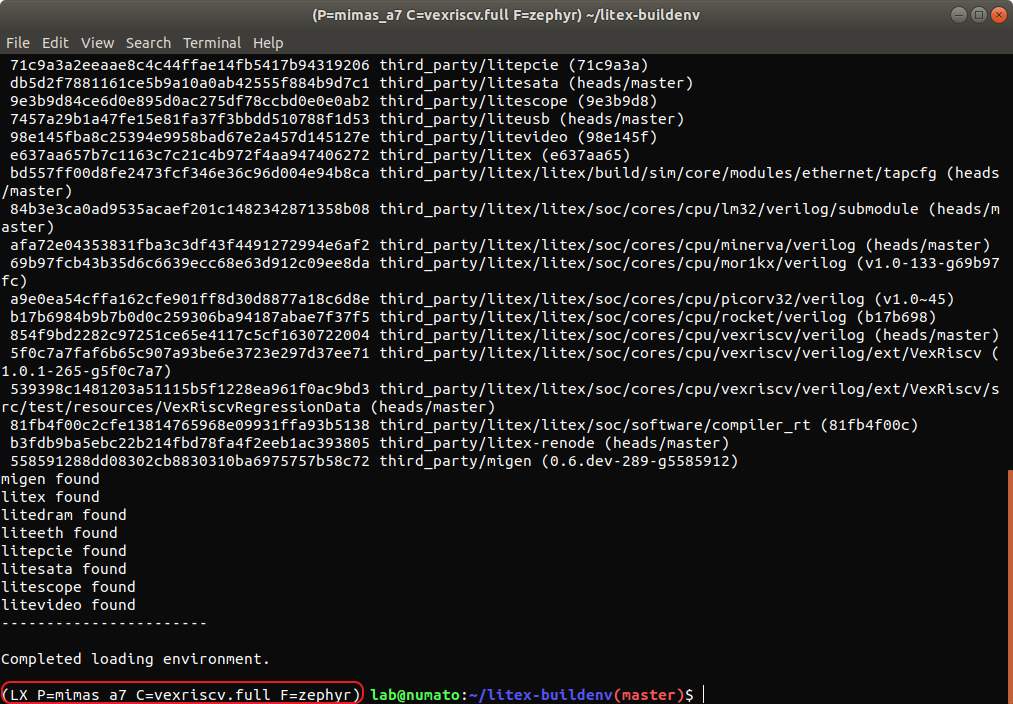Click the window title bar text
The width and height of the screenshot is (1013, 704).
pyautogui.click(x=506, y=15)
